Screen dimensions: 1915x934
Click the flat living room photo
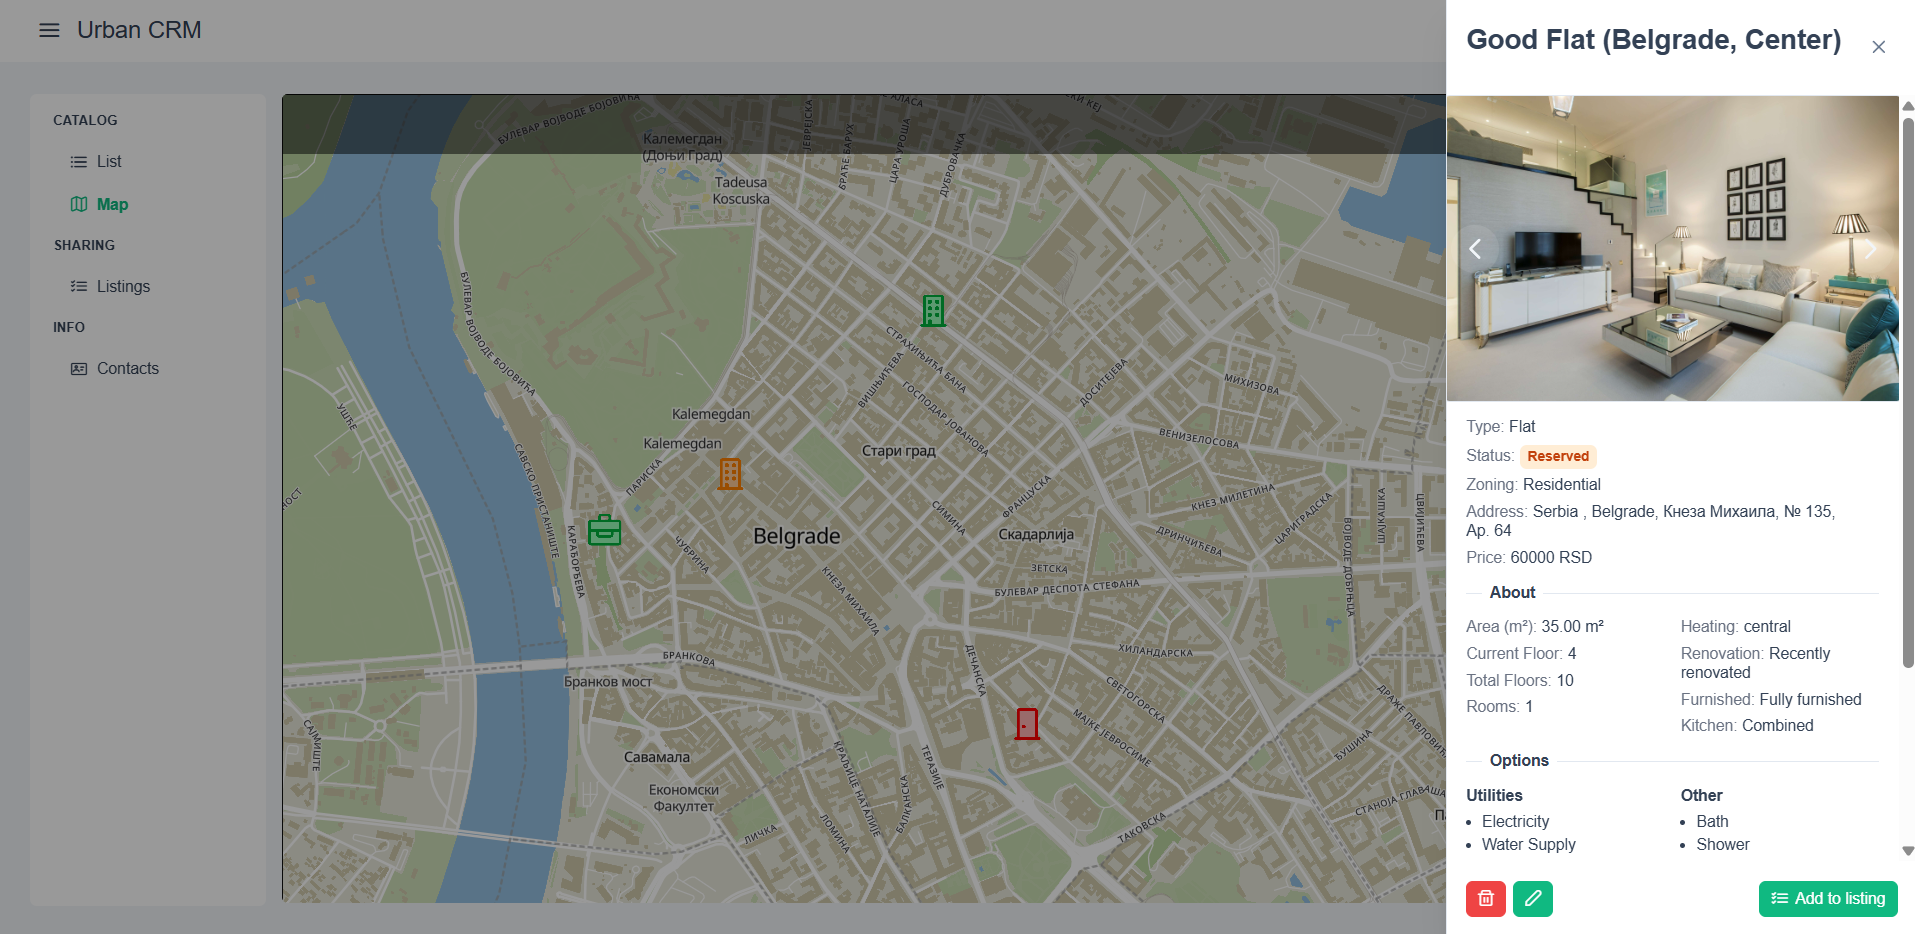tap(1672, 249)
